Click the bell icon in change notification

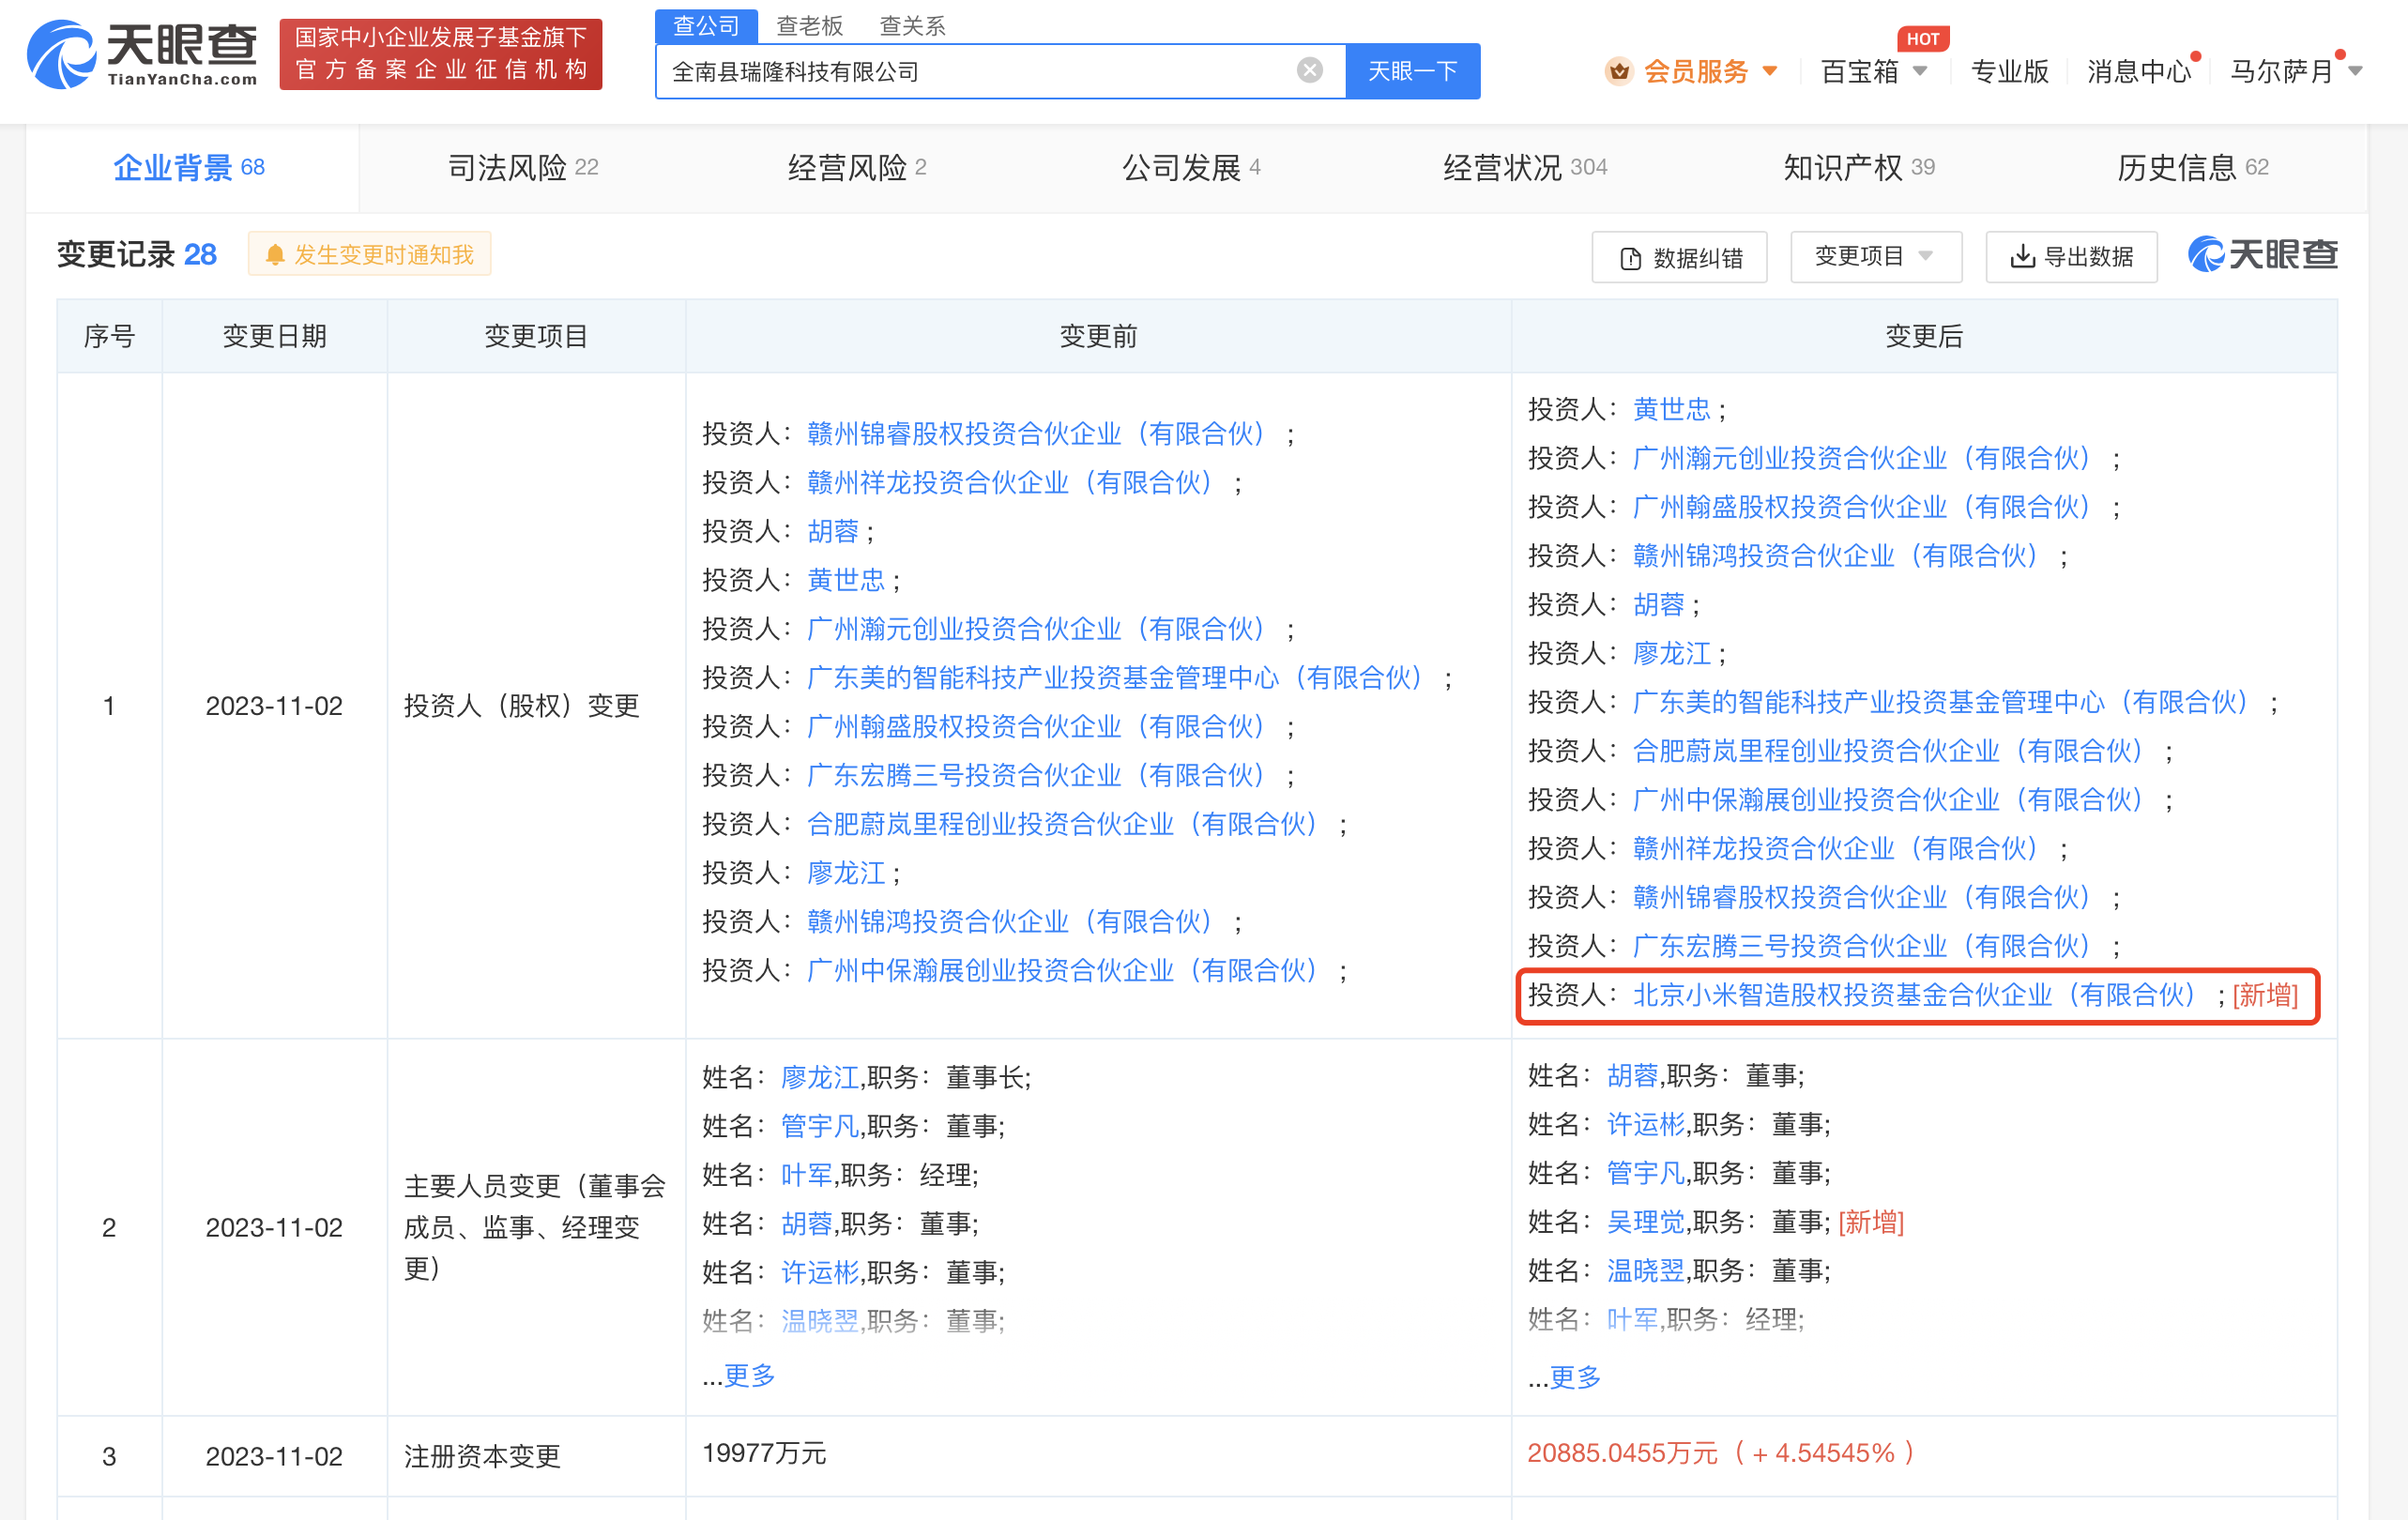point(274,255)
